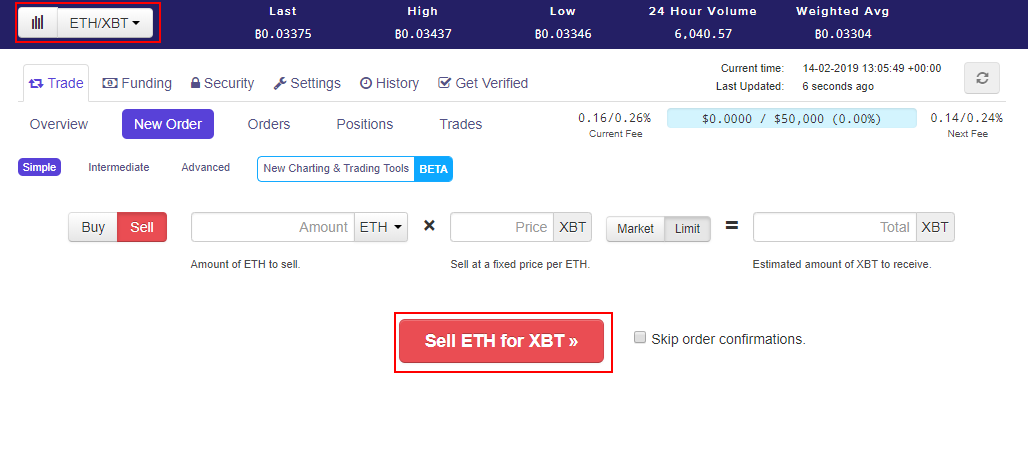Select Limit order type

coord(687,228)
